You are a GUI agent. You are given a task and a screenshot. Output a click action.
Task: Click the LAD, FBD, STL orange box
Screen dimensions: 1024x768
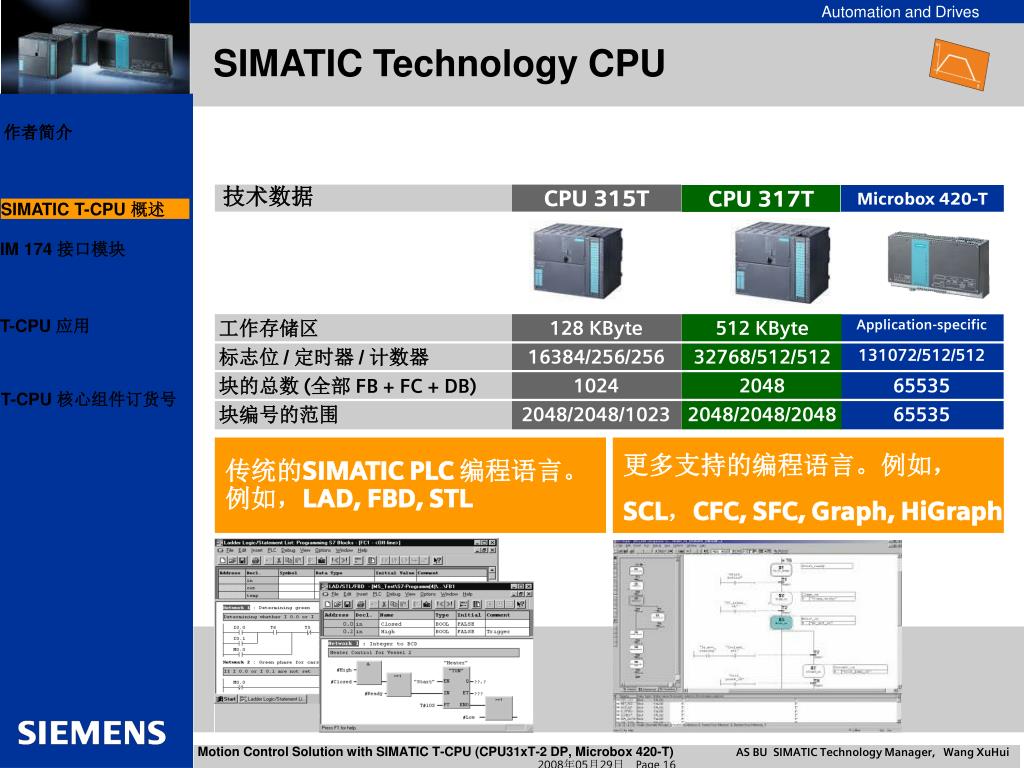coord(410,485)
